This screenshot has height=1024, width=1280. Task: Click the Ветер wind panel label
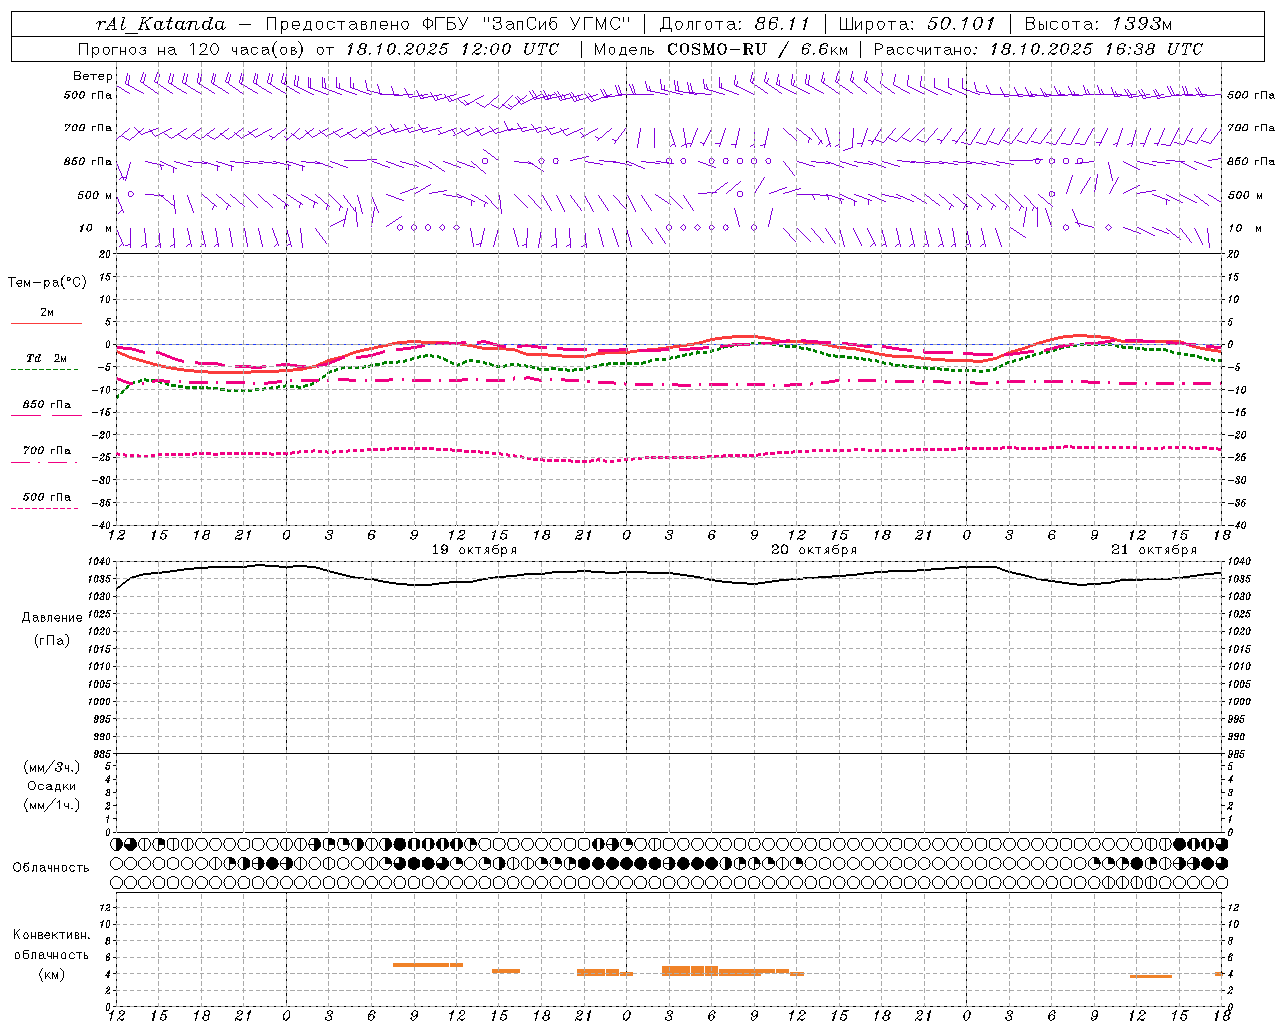(x=93, y=76)
